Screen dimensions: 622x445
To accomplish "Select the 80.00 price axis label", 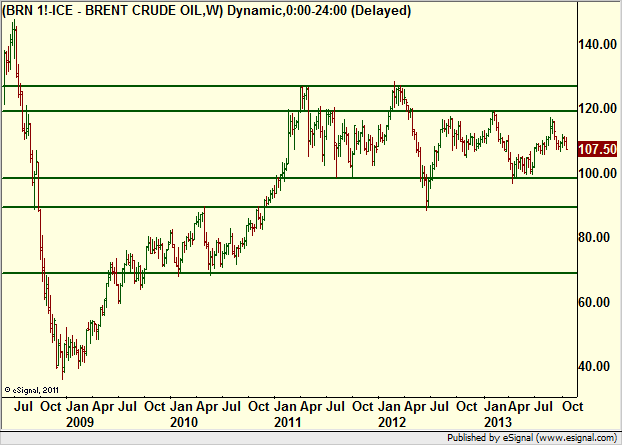I will (594, 237).
